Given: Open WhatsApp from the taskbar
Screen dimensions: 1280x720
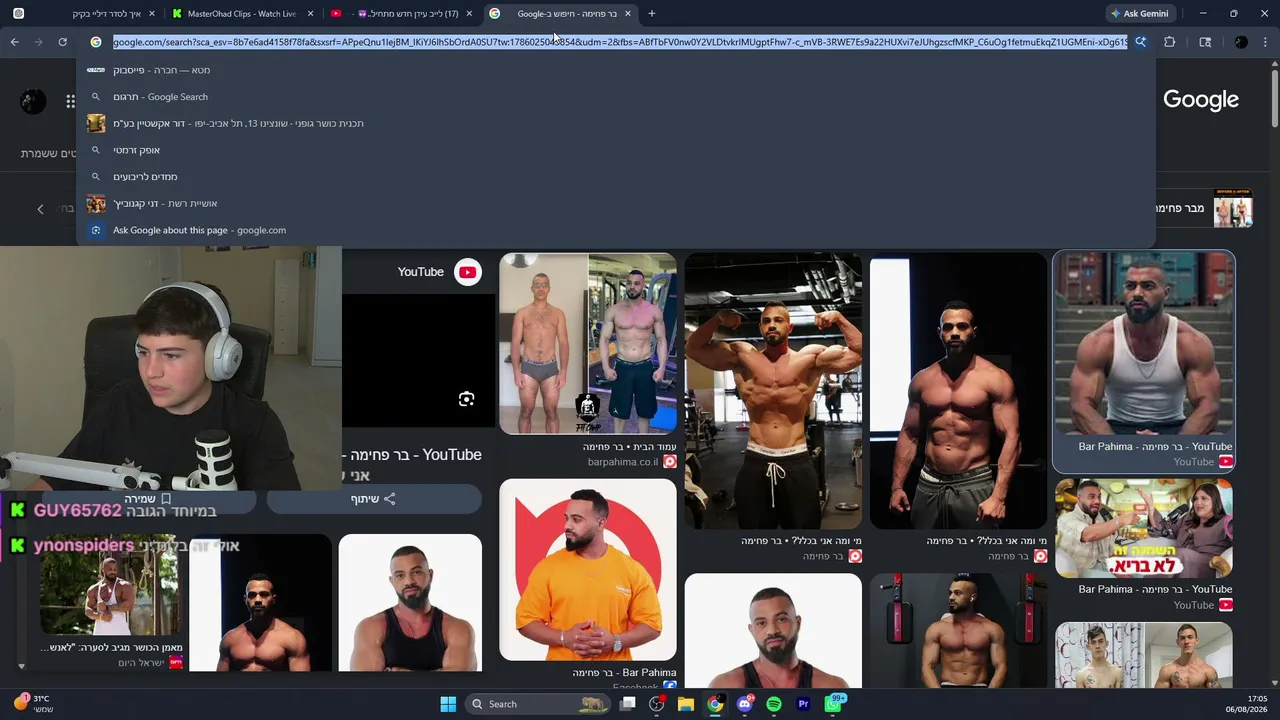Looking at the screenshot, I should pos(833,704).
